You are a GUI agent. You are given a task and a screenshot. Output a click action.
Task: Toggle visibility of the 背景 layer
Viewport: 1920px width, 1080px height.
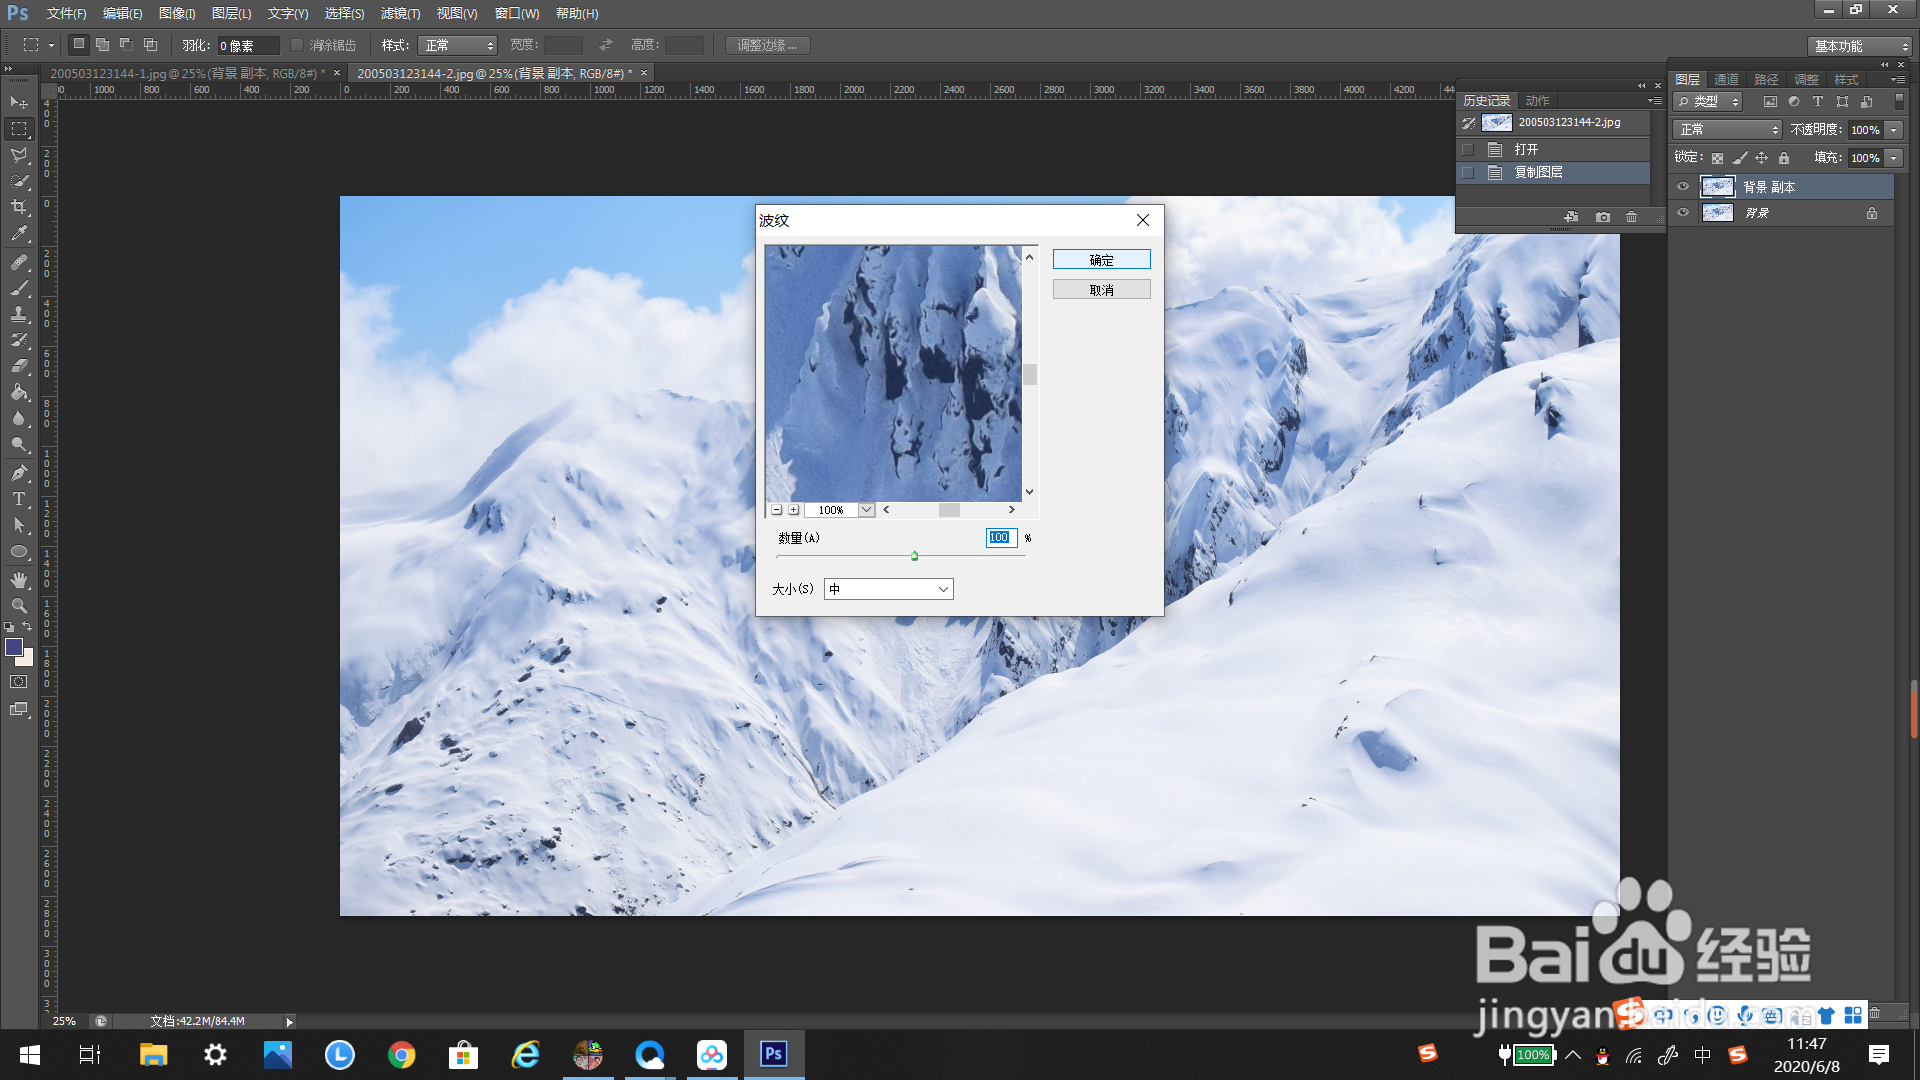[x=1683, y=213]
